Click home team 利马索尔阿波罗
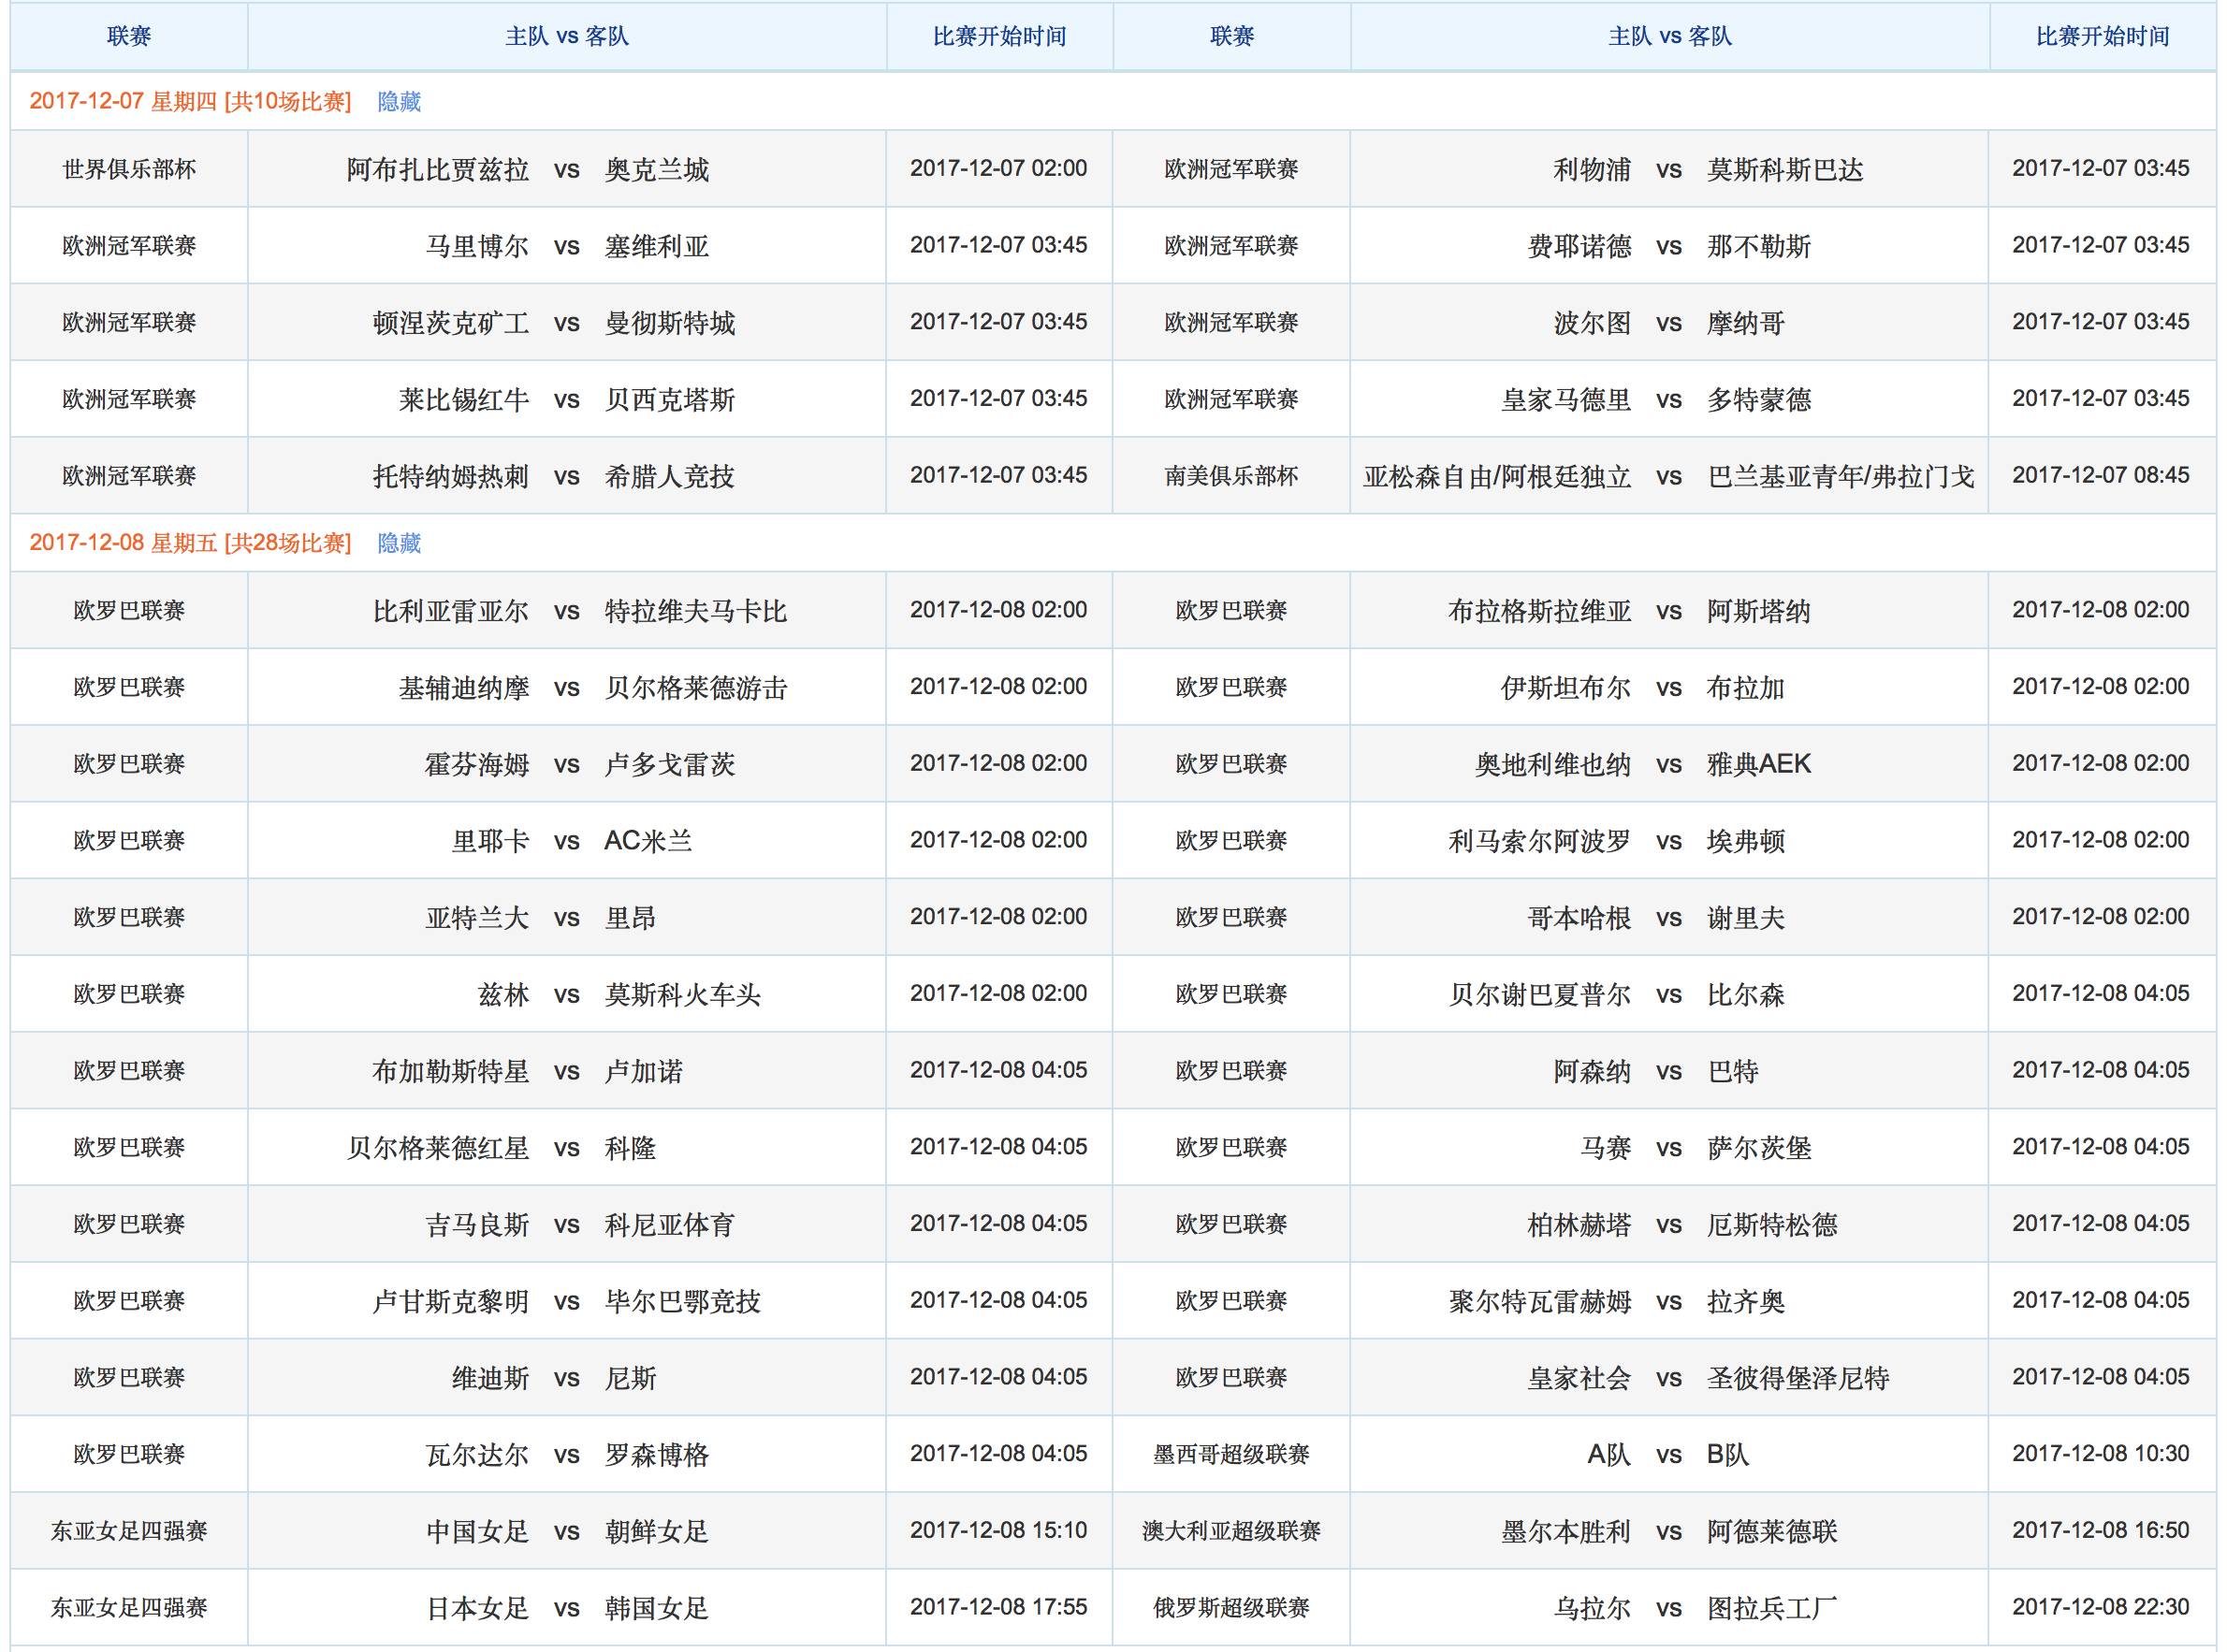2227x1652 pixels. tap(1540, 841)
